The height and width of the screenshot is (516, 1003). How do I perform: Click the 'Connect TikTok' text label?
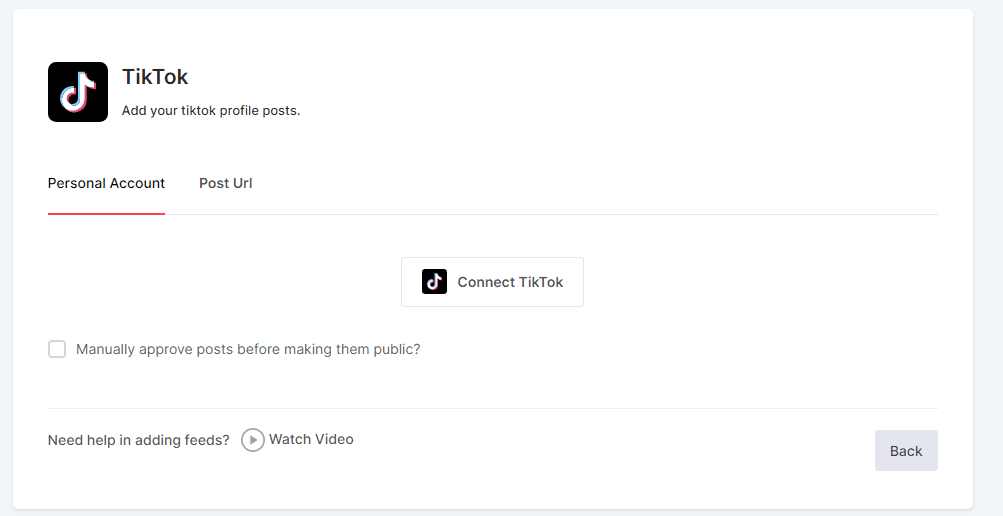510,282
